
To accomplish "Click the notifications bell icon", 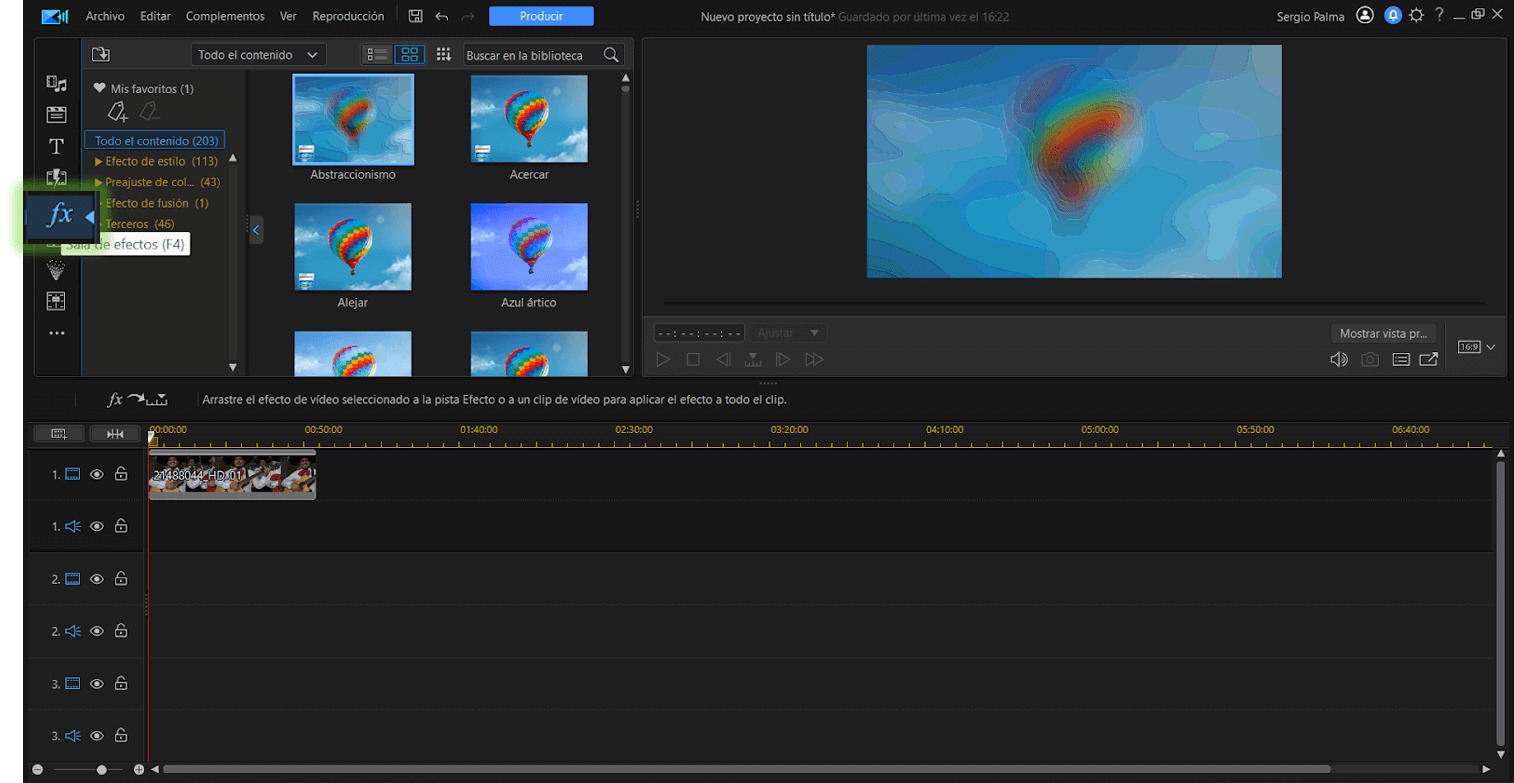I will coord(1392,16).
